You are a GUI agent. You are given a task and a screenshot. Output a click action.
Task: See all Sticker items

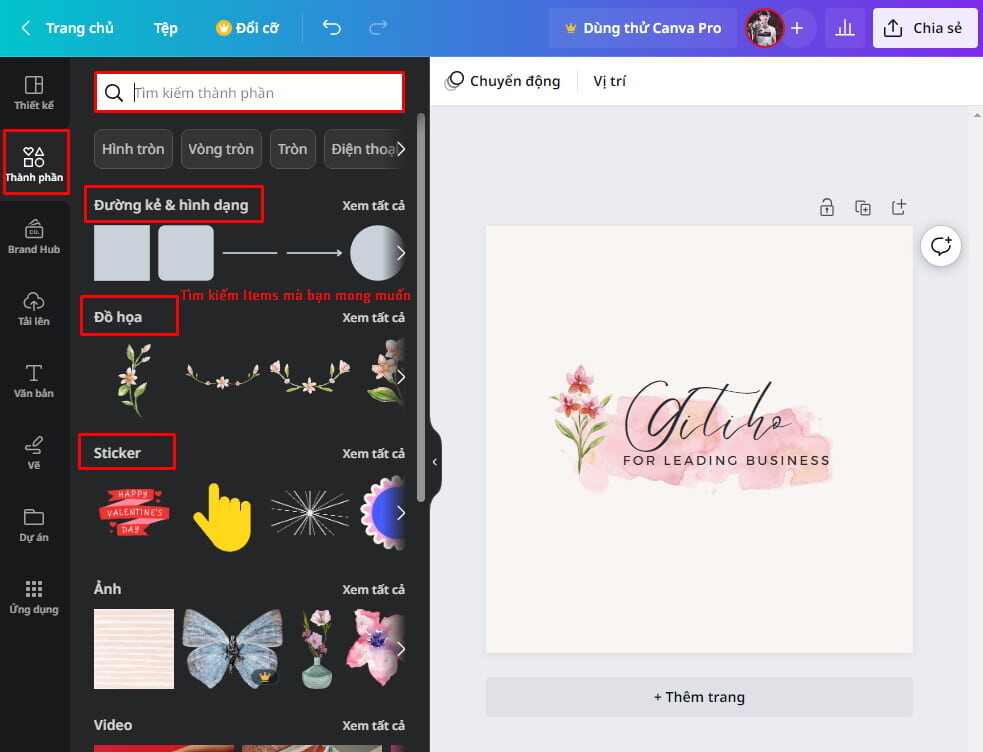tap(373, 454)
